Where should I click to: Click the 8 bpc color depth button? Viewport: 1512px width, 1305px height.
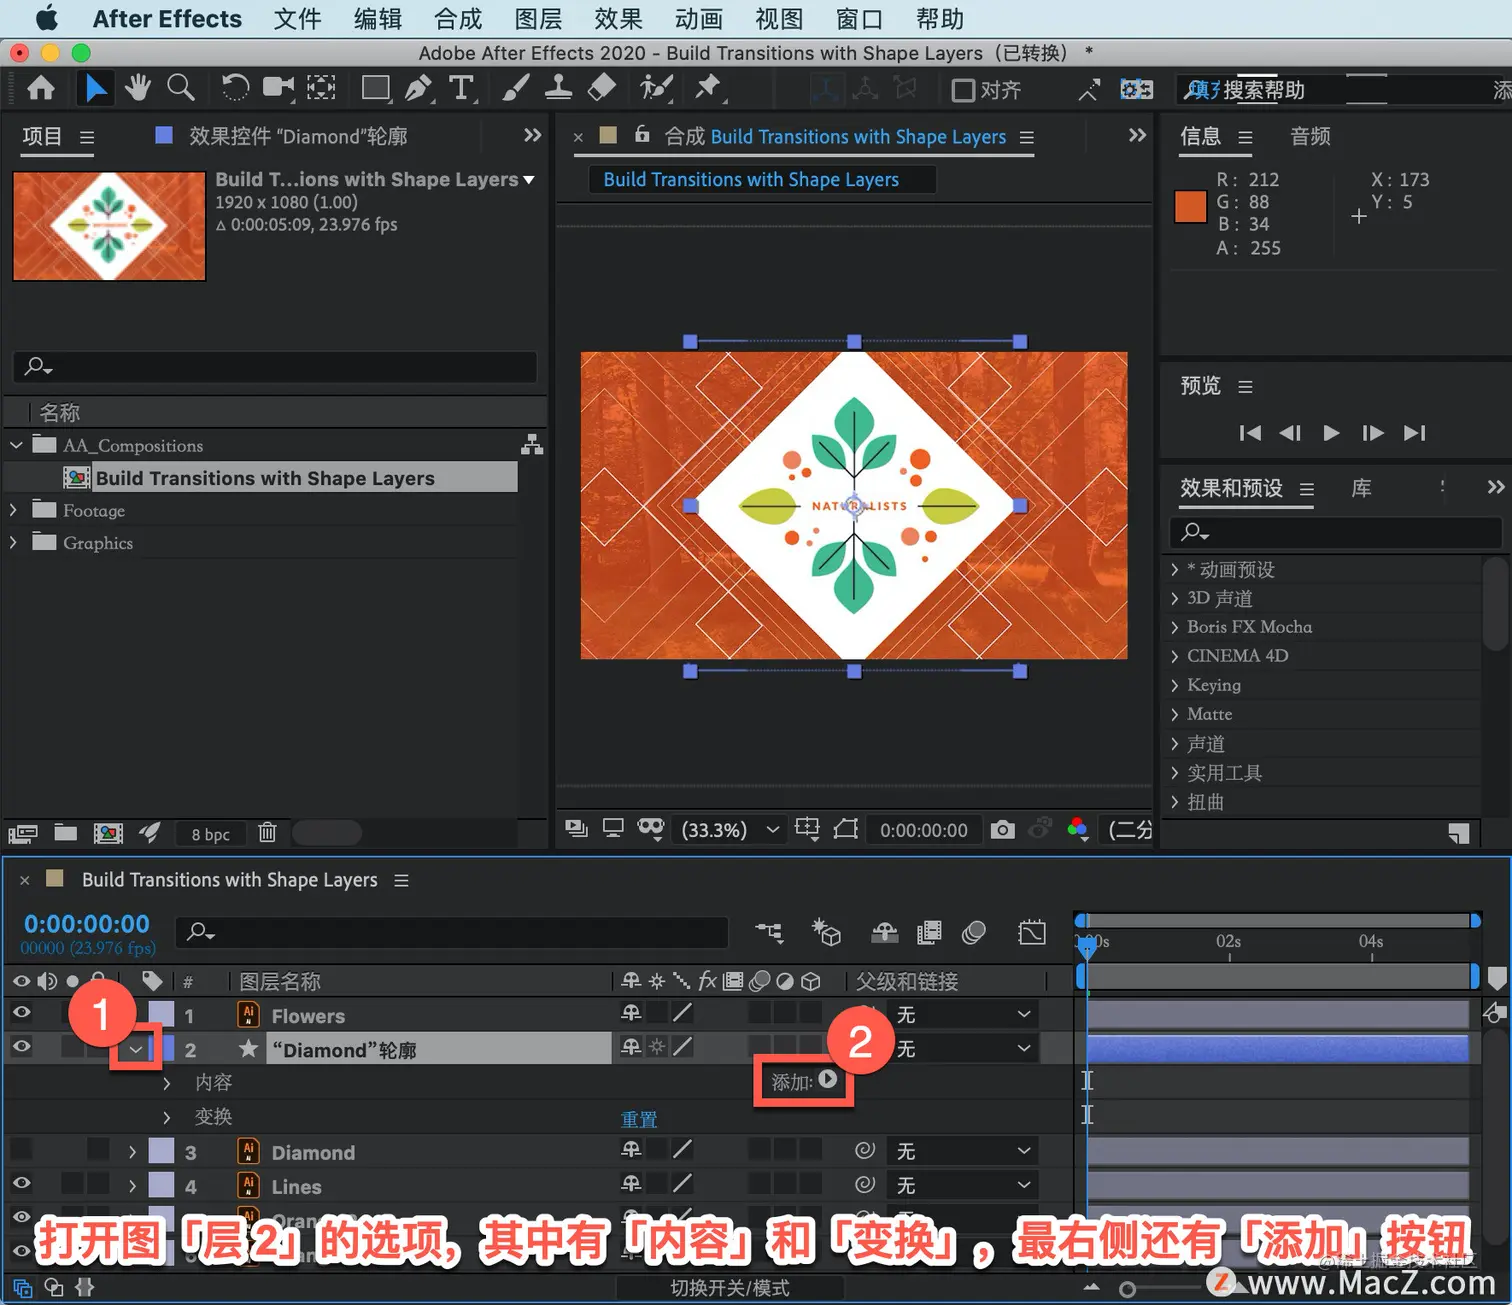(x=211, y=834)
